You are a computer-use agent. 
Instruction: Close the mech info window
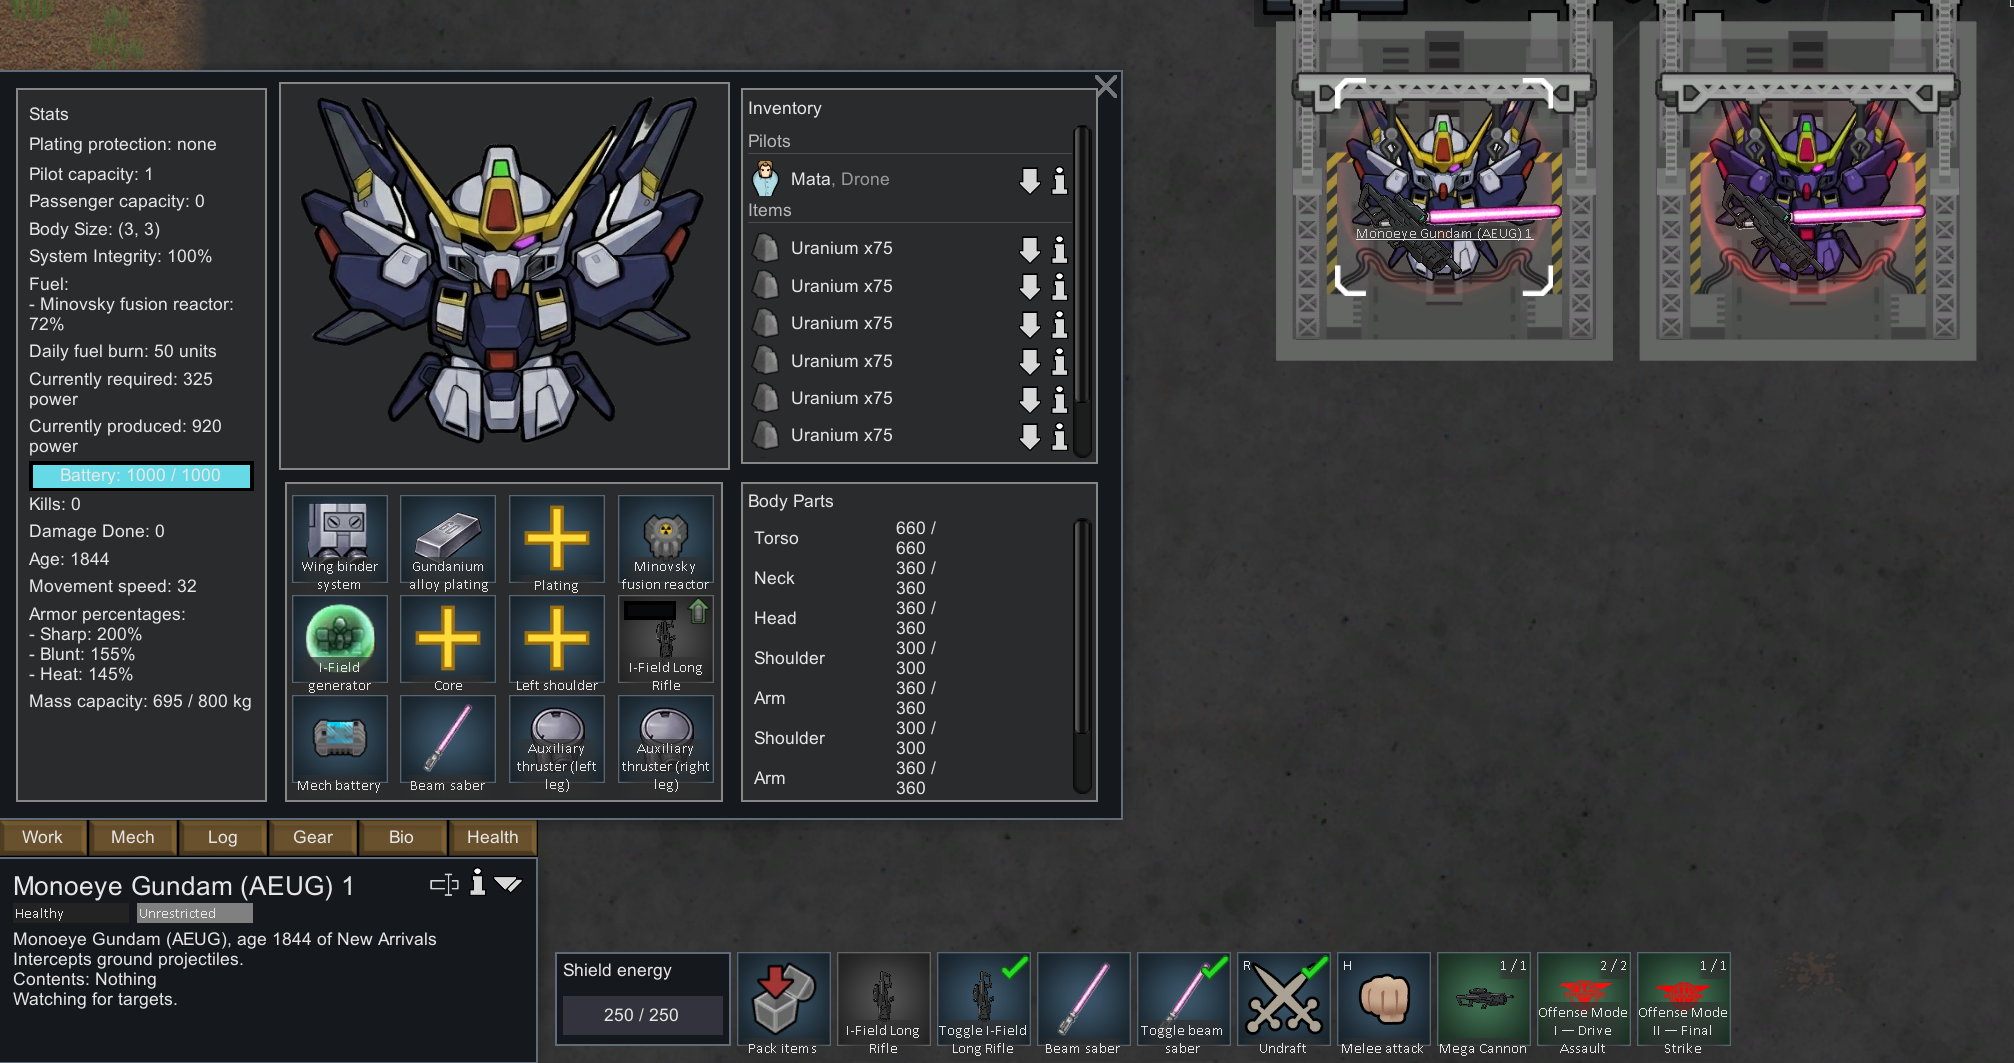[1106, 87]
